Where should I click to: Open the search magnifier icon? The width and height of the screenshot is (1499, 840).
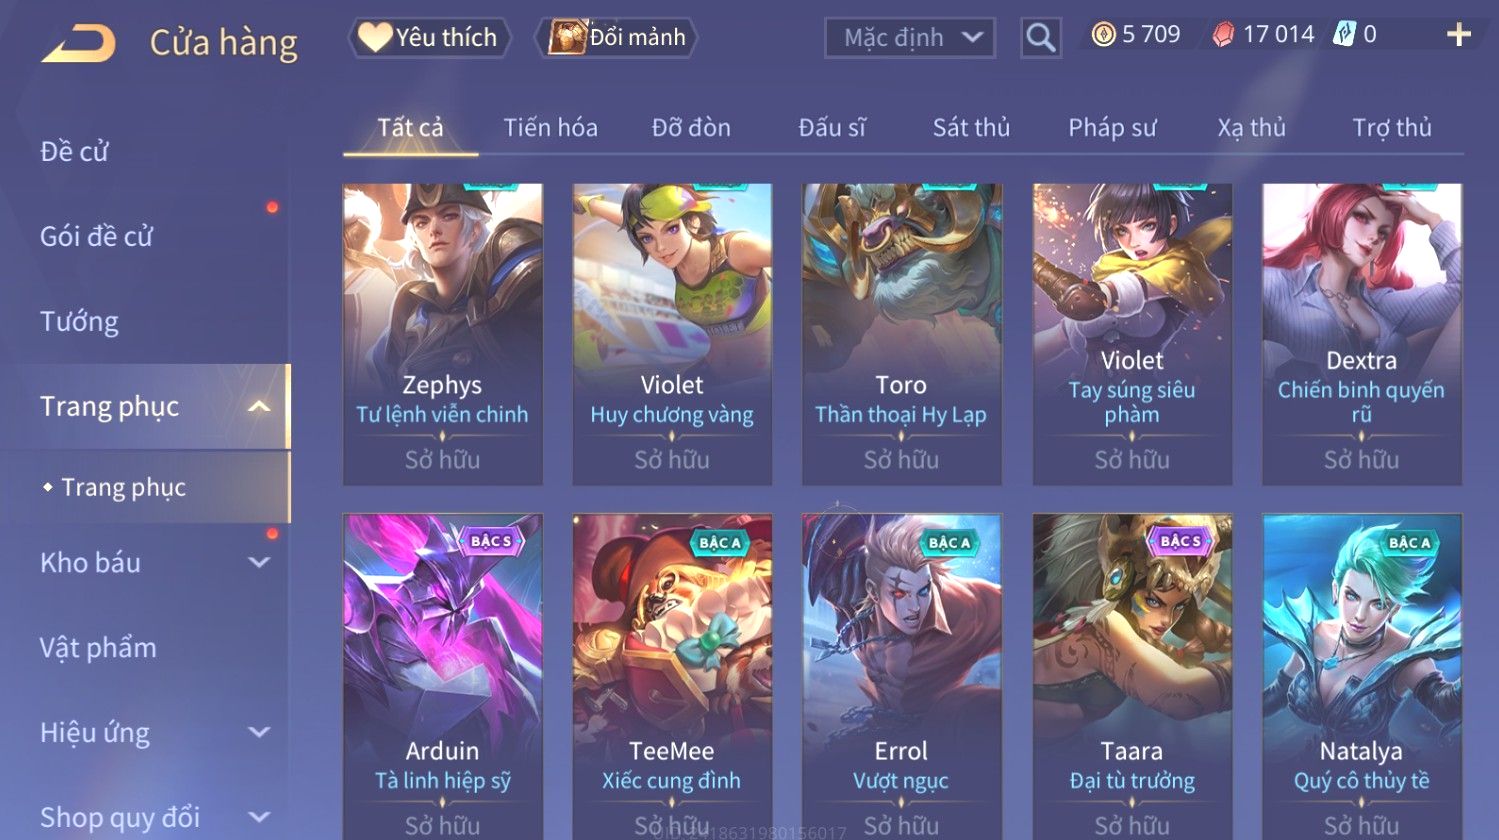[1040, 38]
